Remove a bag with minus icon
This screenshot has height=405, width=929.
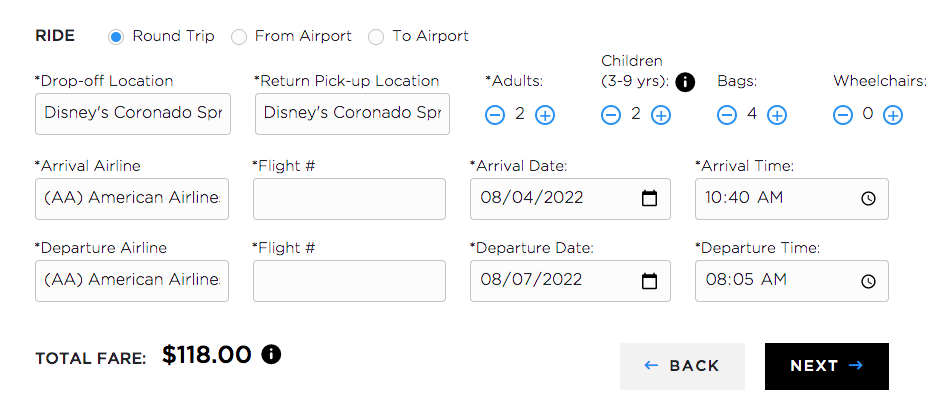coord(727,115)
